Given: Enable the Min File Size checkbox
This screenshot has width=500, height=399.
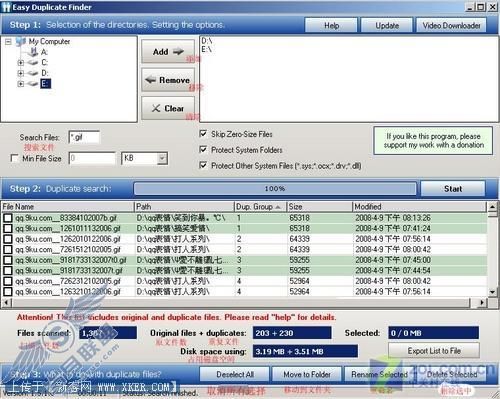Looking at the screenshot, I should pos(14,158).
